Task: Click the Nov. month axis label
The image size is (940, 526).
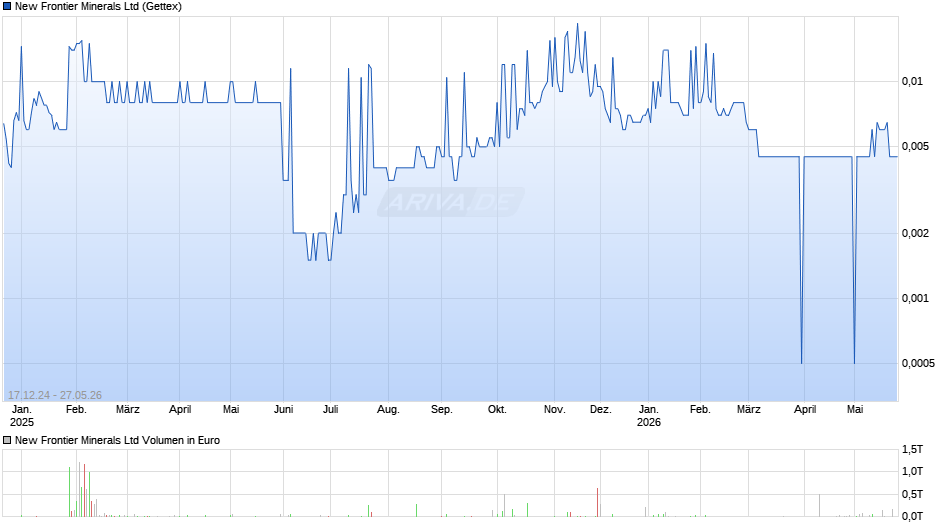Action: tap(555, 410)
